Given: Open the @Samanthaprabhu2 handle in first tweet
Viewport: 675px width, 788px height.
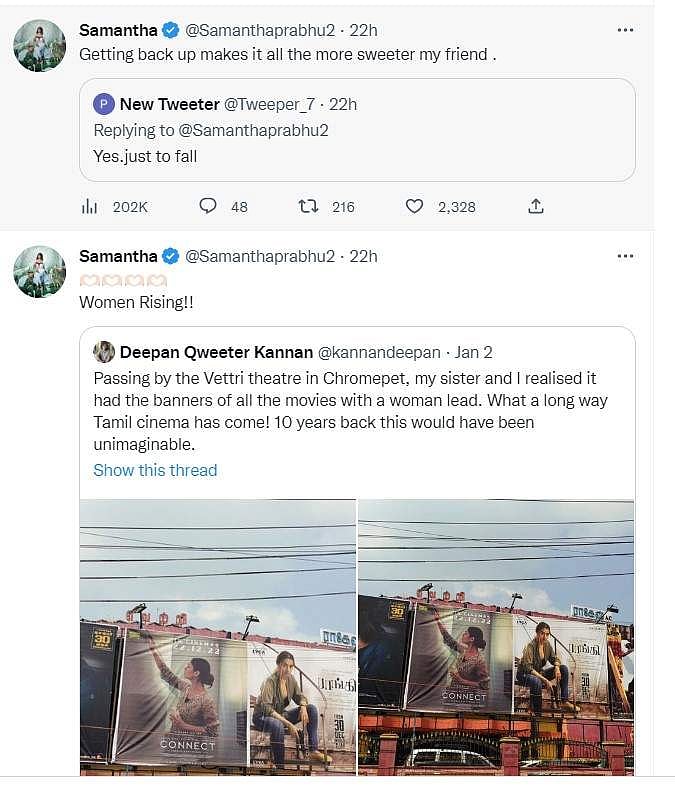Looking at the screenshot, I should [260, 30].
